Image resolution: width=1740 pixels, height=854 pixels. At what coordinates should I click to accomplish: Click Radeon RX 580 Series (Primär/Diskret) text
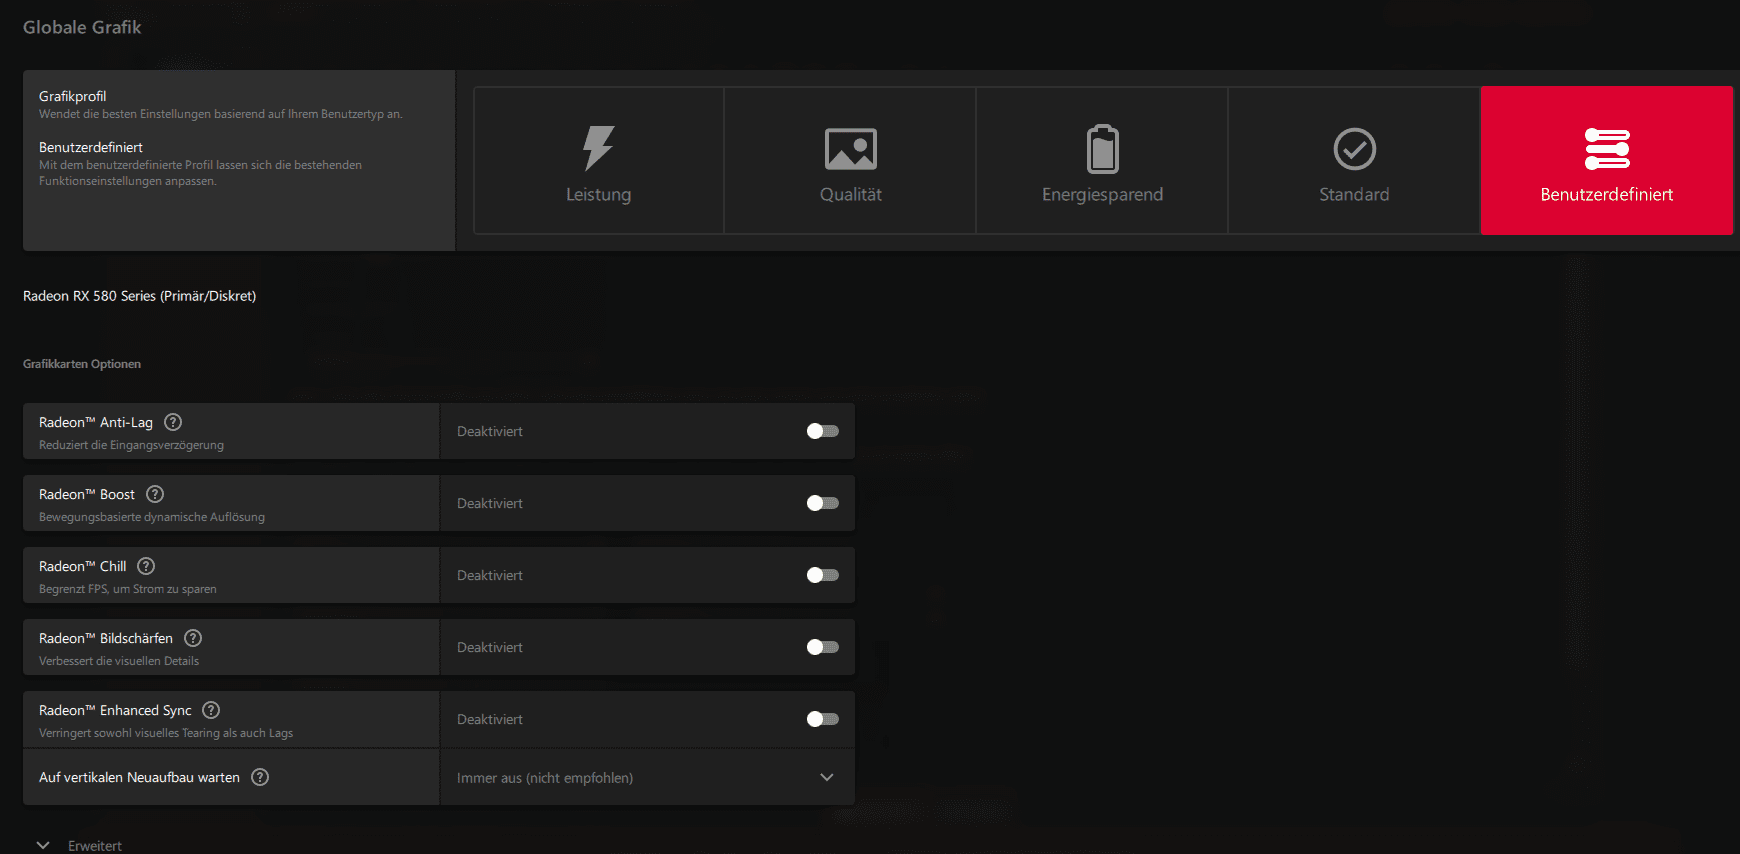(139, 296)
